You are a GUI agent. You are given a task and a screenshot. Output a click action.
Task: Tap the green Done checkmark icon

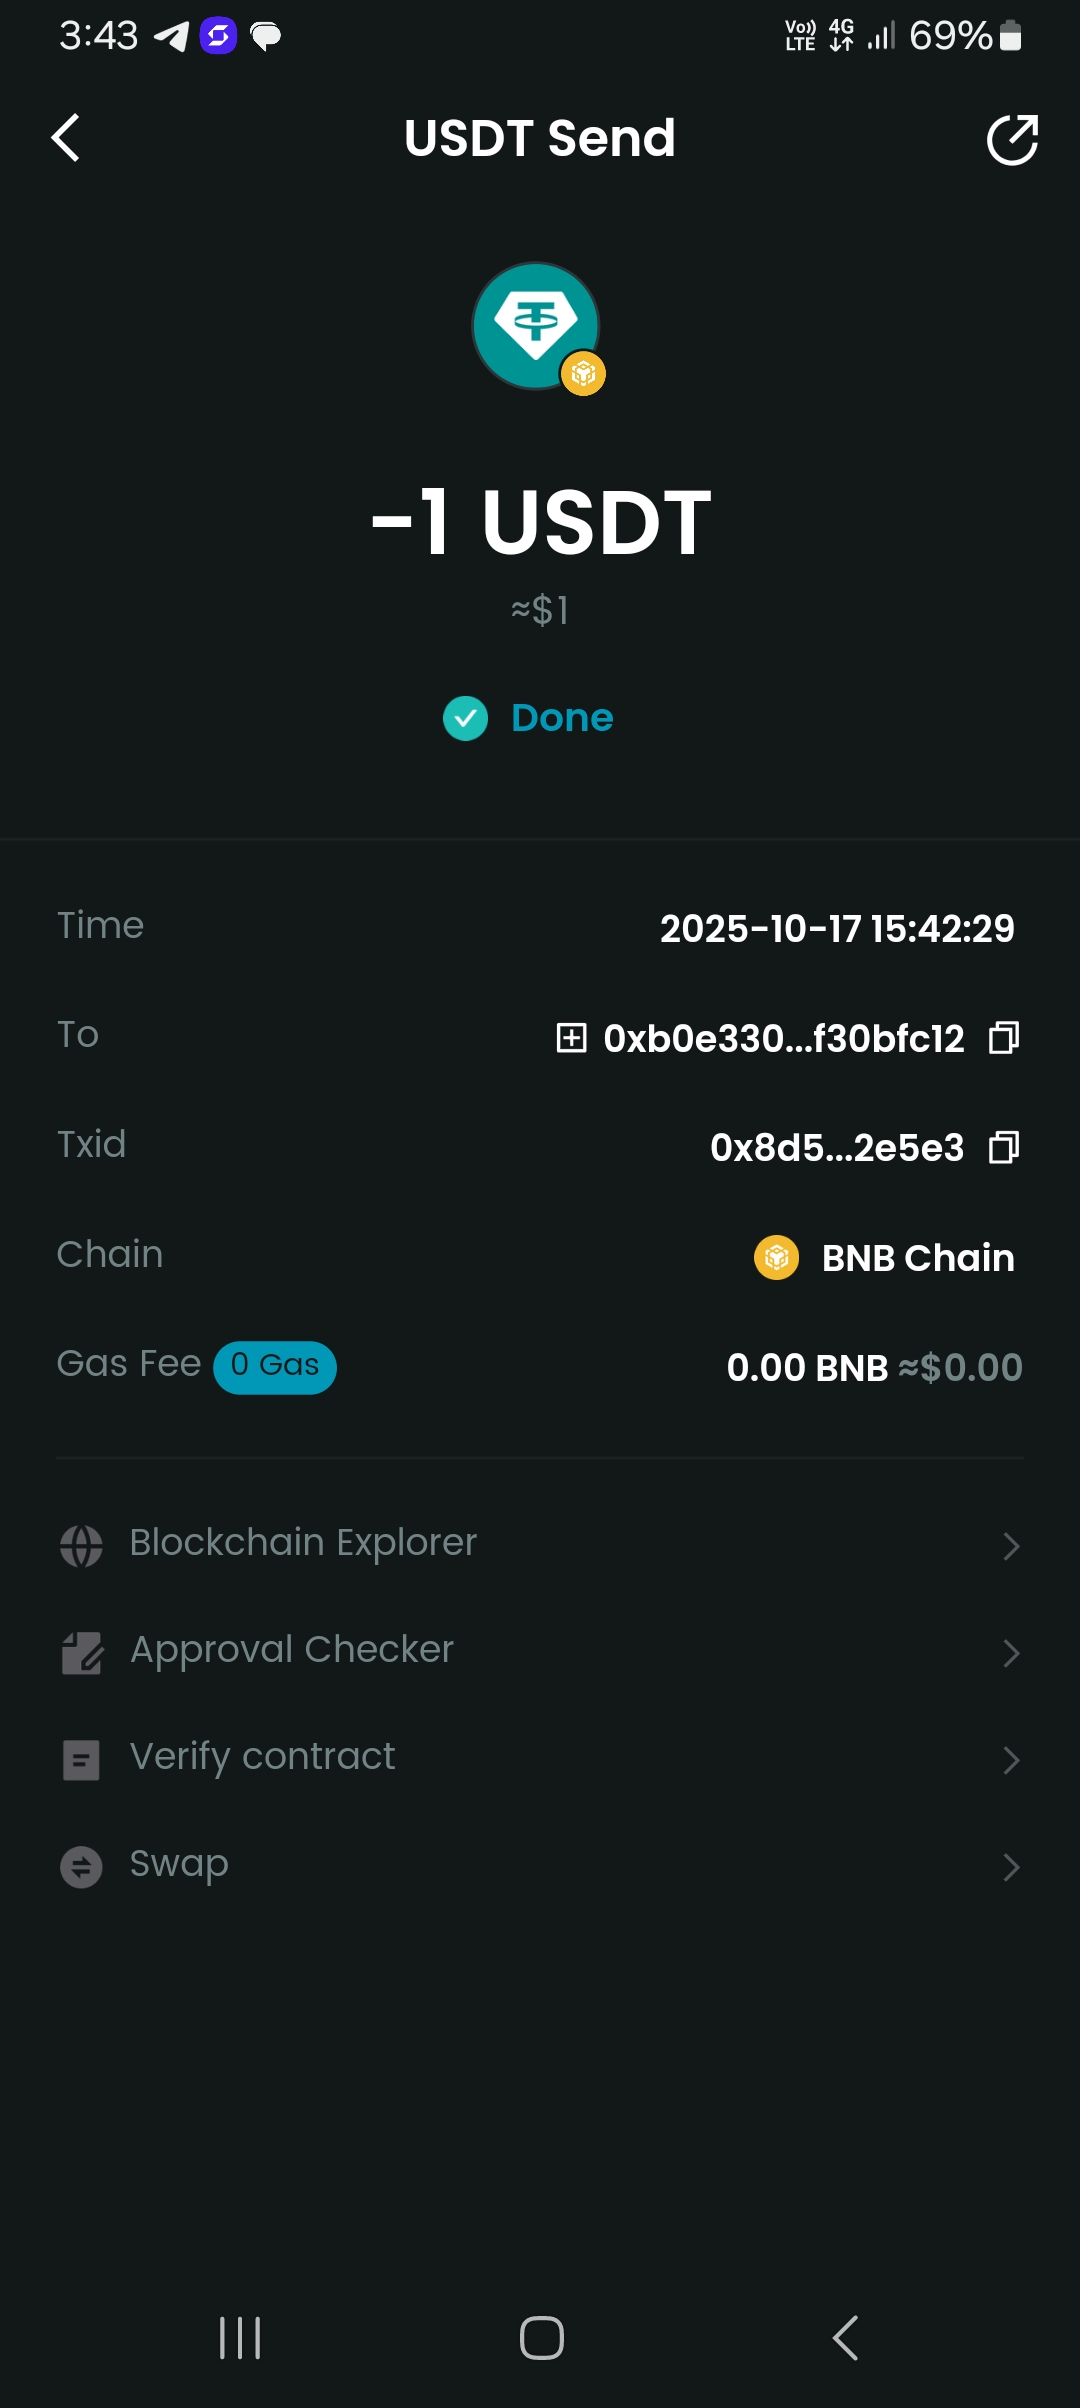click(466, 718)
